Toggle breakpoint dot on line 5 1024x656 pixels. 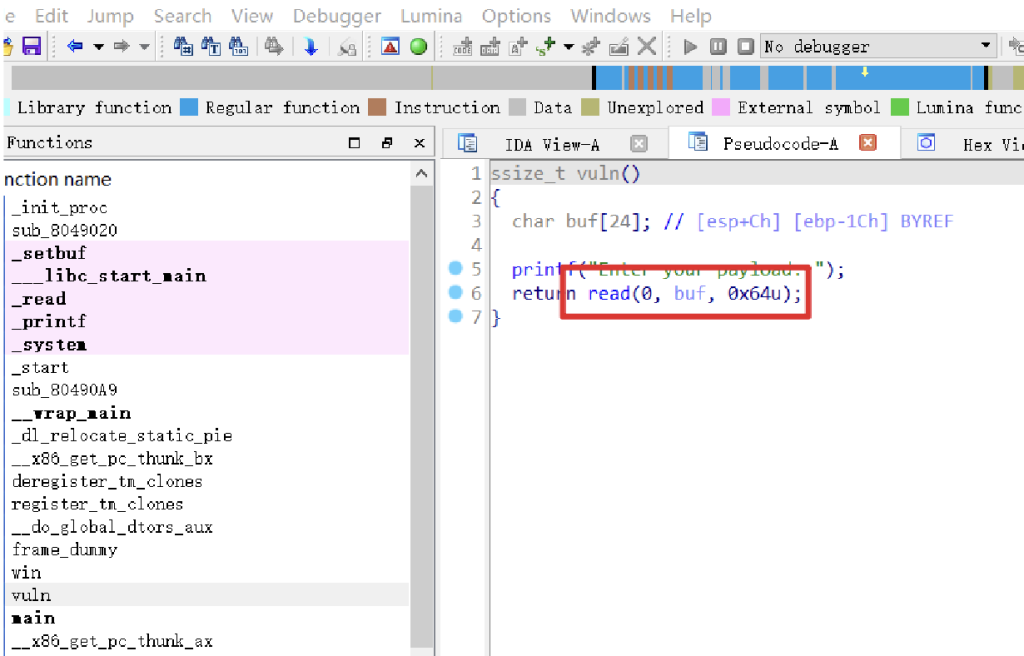click(x=457, y=269)
